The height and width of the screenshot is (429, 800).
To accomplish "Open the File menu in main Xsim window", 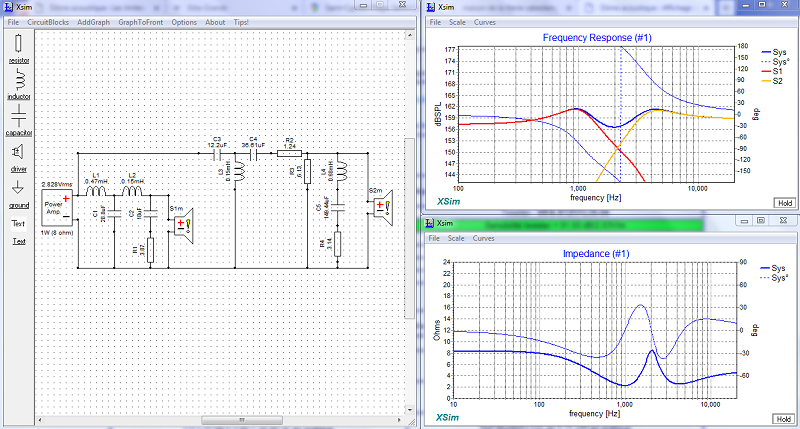I will point(13,22).
